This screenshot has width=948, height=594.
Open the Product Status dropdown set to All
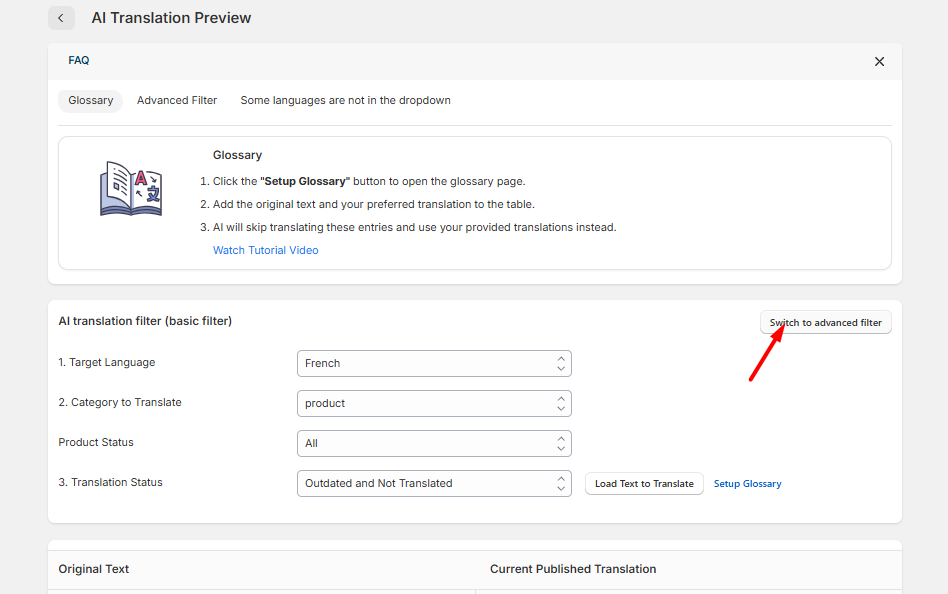434,444
